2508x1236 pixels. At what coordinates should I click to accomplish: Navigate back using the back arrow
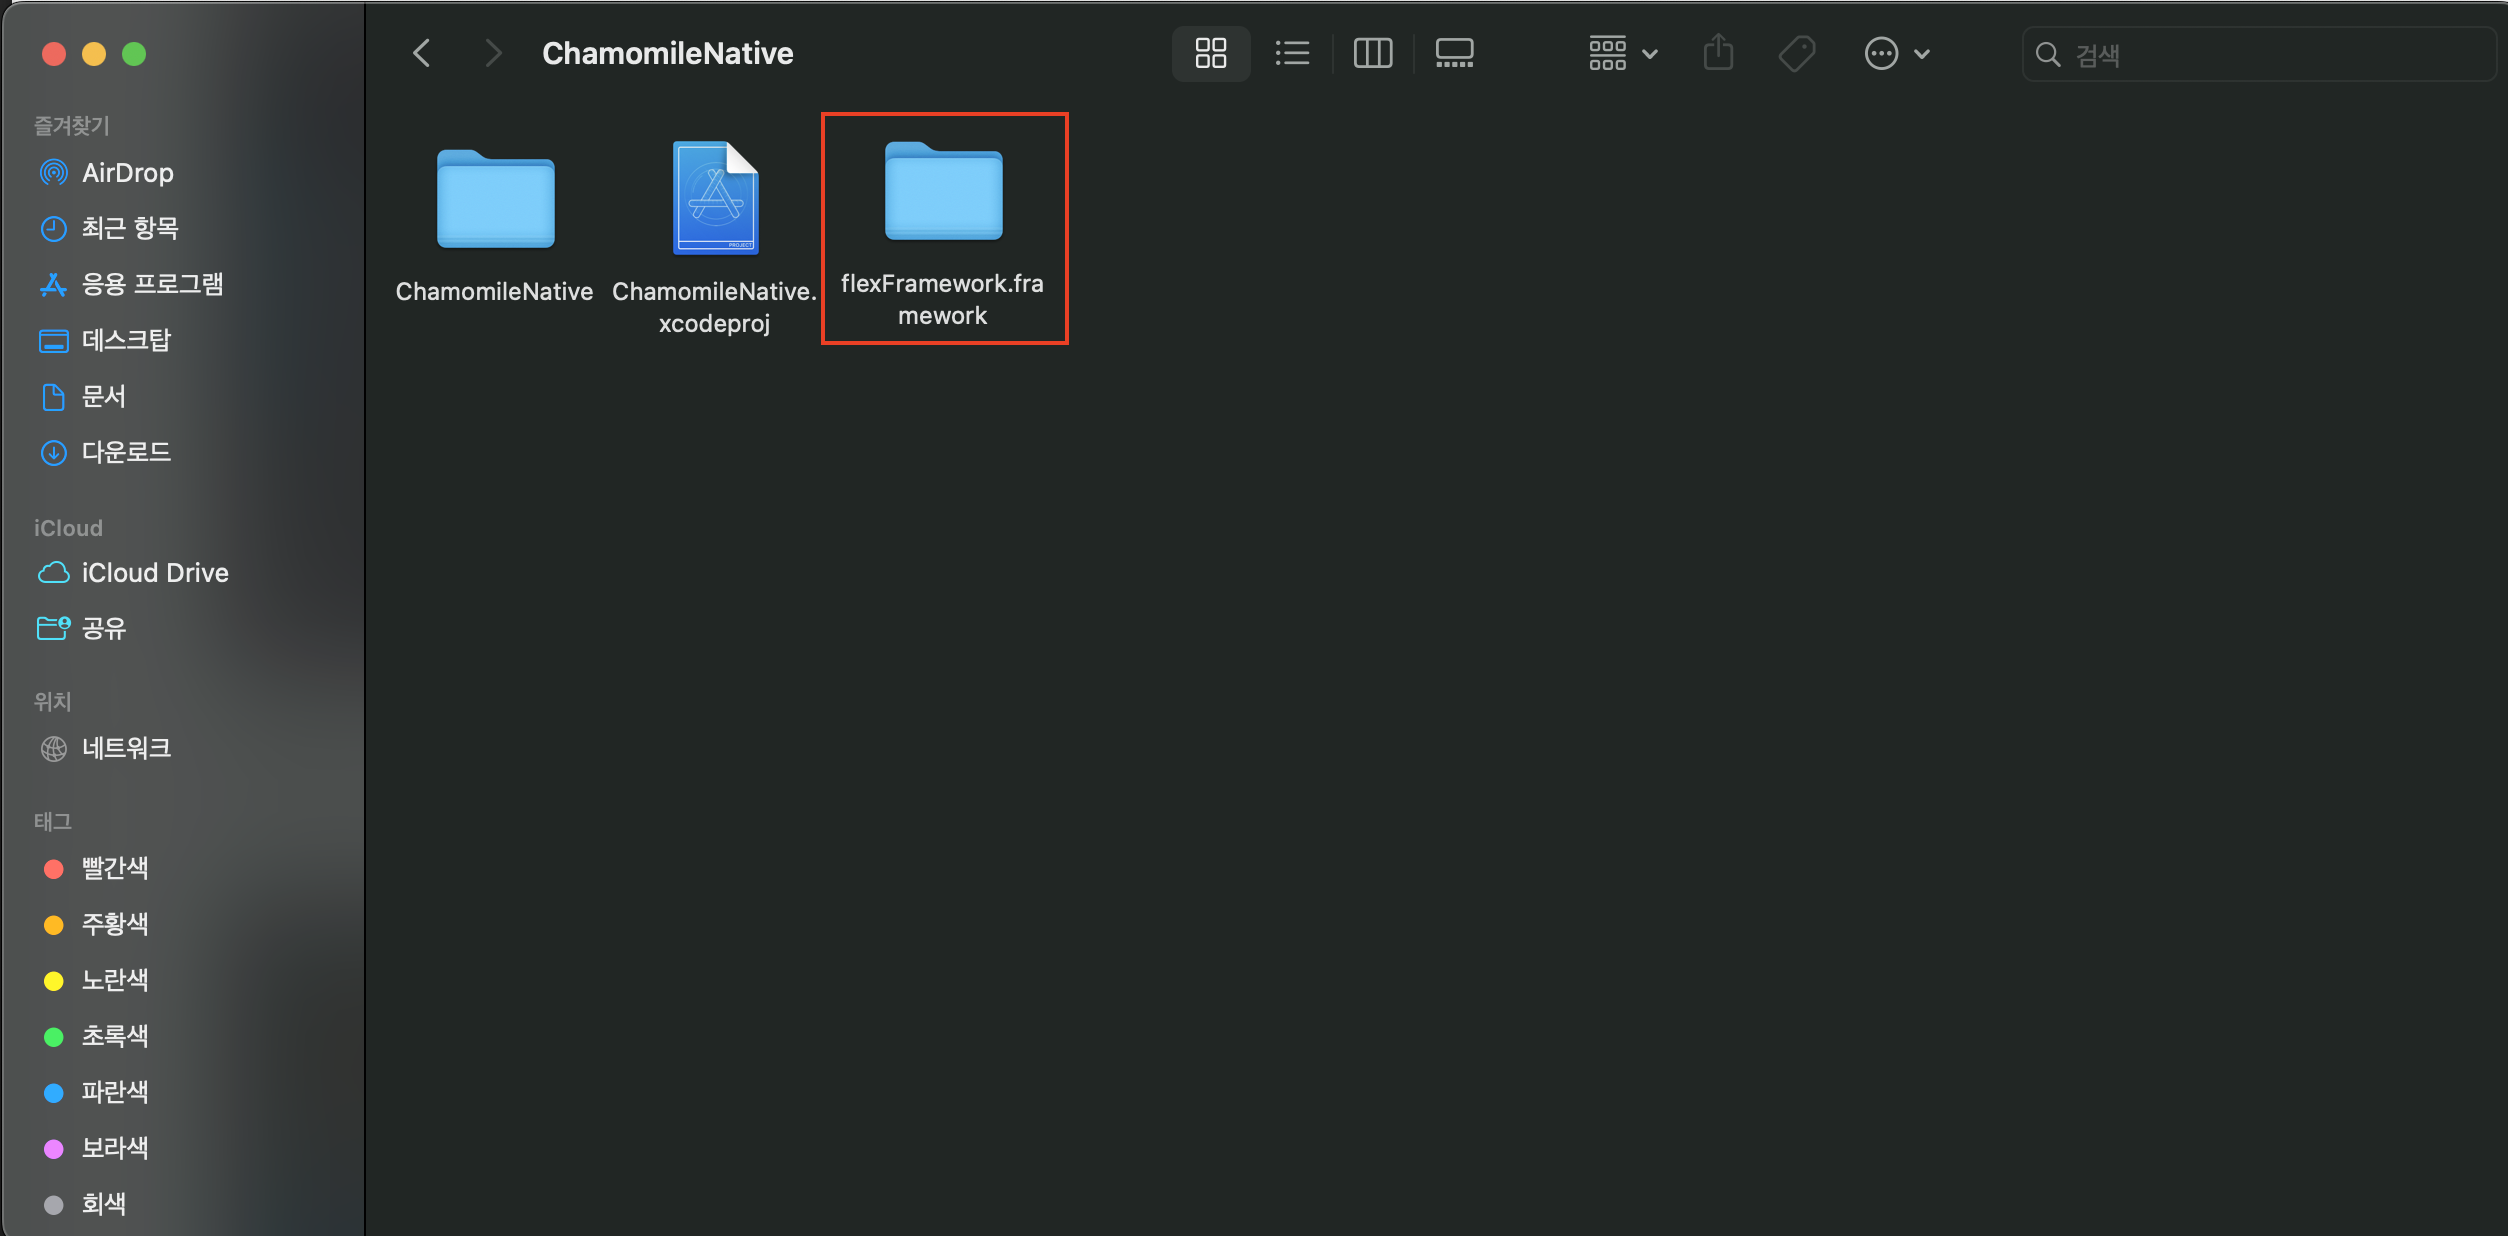(x=421, y=53)
